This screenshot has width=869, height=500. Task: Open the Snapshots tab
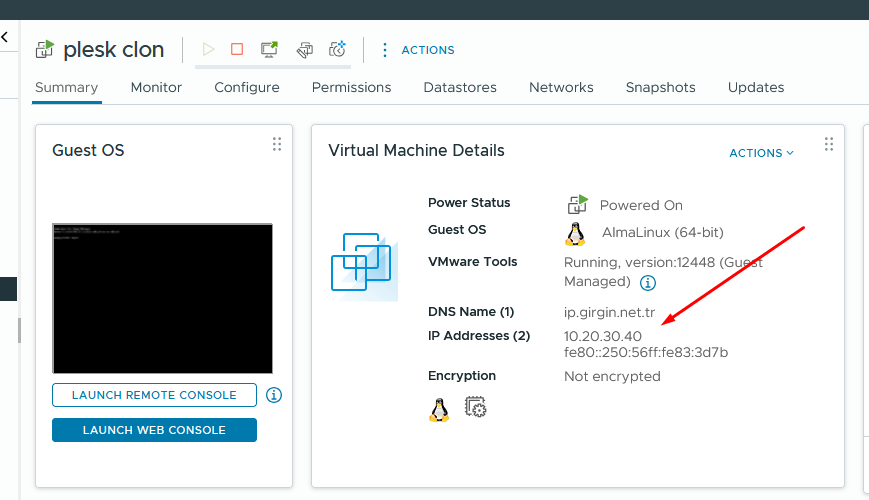click(661, 88)
